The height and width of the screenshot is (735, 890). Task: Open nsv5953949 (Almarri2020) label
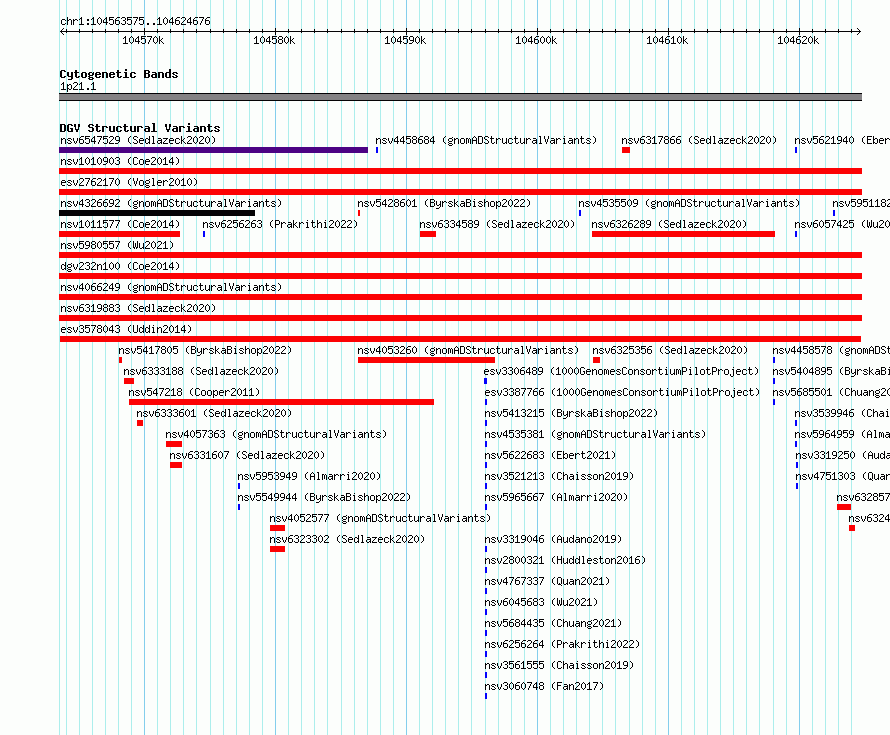[x=309, y=476]
